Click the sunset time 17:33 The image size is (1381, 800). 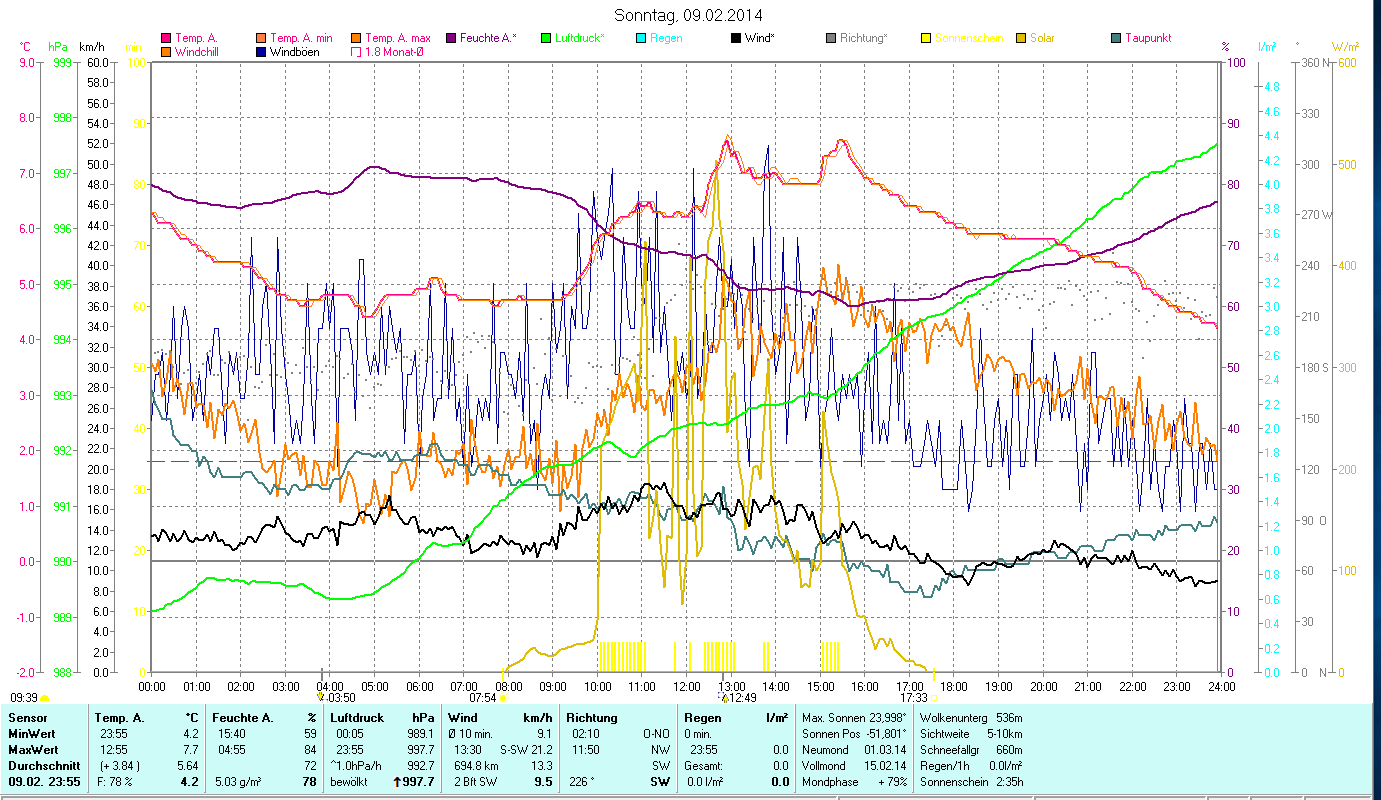pos(914,698)
